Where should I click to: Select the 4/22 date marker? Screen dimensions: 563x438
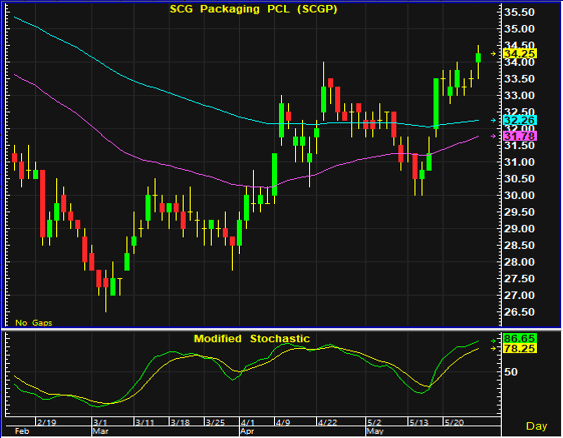(x=327, y=422)
